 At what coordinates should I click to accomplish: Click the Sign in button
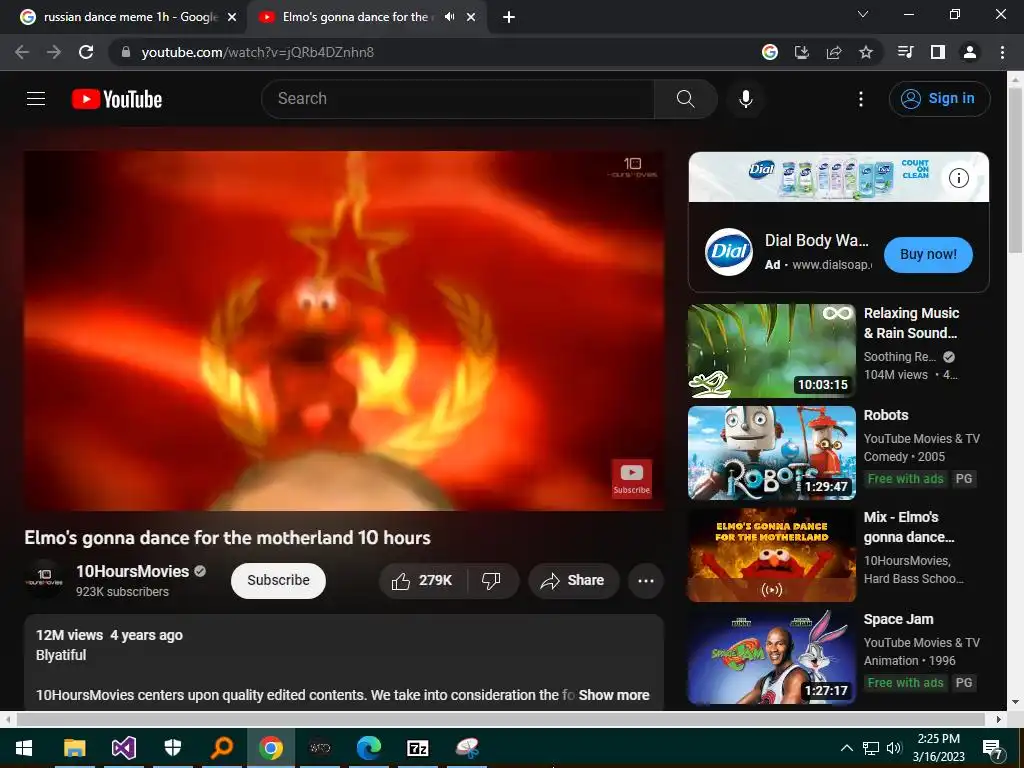(x=939, y=99)
